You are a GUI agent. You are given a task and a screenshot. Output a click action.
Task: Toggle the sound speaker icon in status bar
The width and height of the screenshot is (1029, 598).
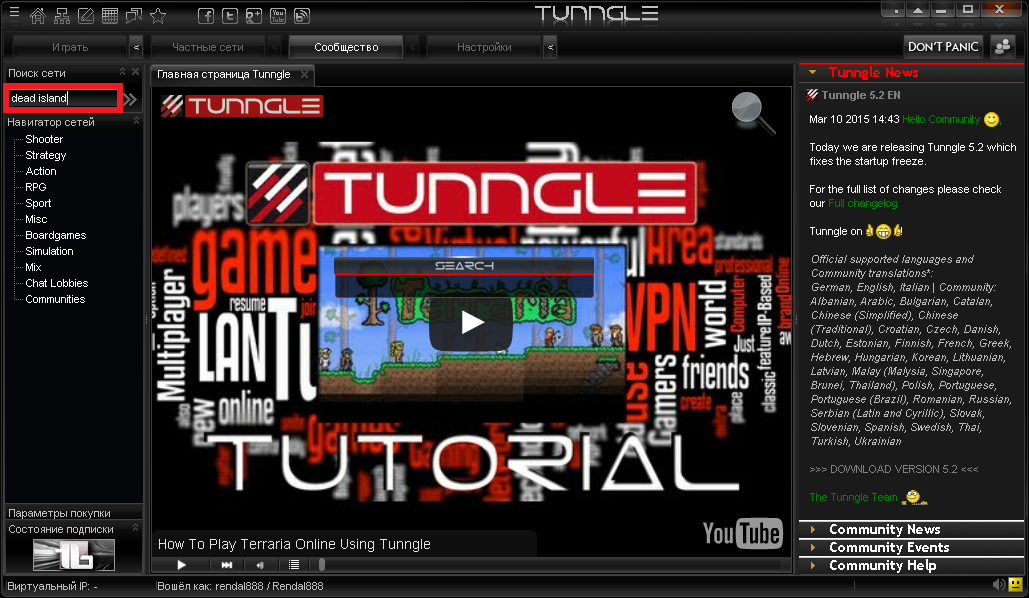[999, 584]
